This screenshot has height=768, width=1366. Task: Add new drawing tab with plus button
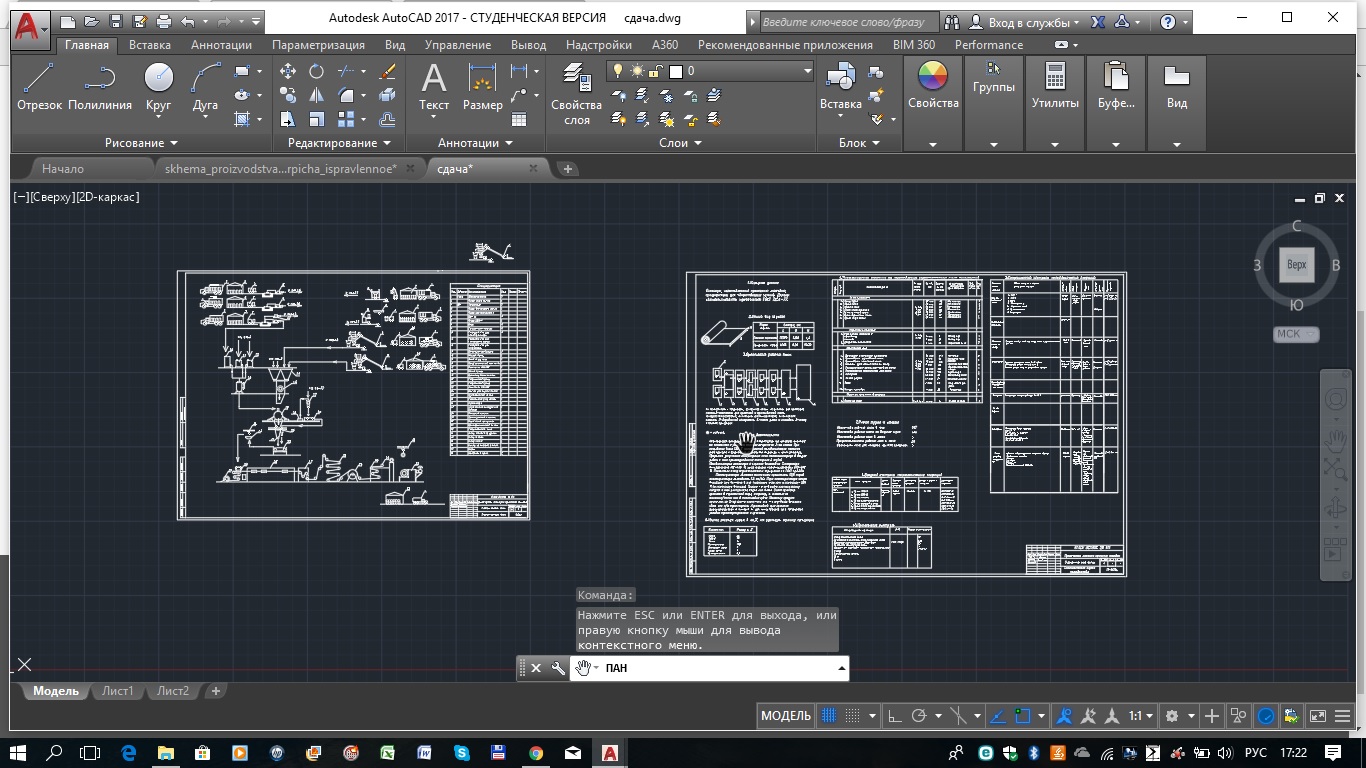568,169
